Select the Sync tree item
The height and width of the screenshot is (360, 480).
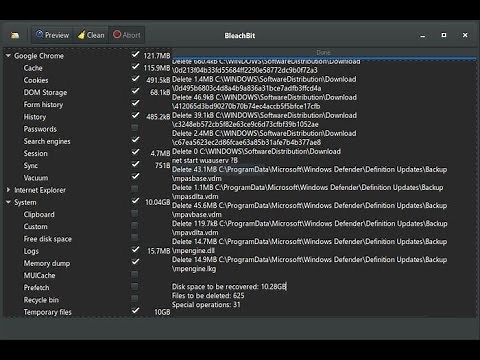point(30,166)
